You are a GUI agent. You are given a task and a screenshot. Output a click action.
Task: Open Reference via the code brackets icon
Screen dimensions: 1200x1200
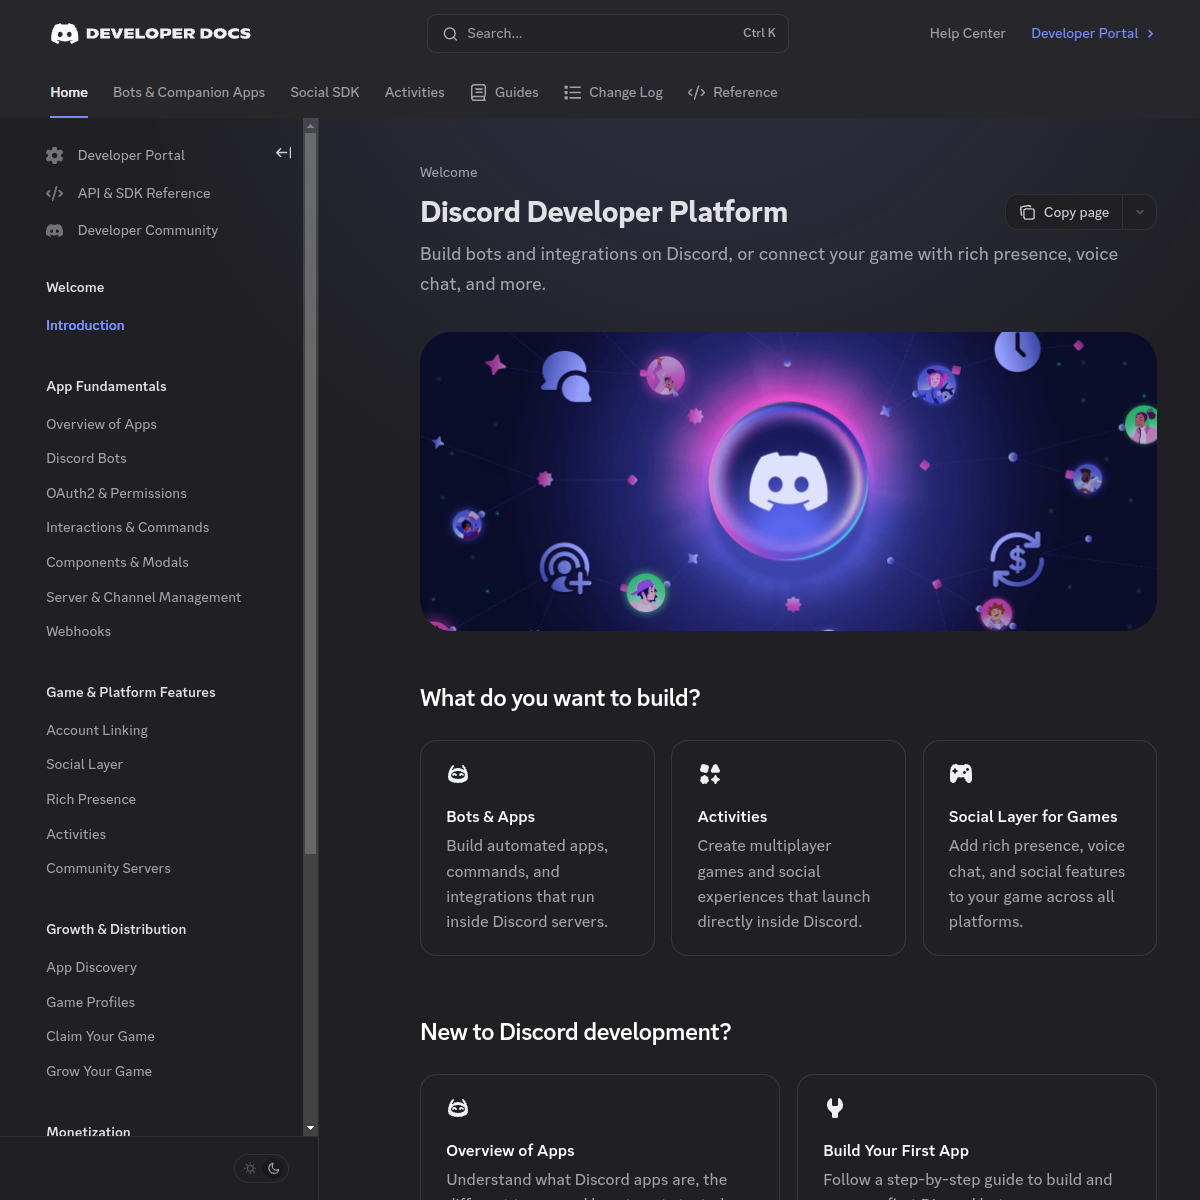[x=697, y=92]
